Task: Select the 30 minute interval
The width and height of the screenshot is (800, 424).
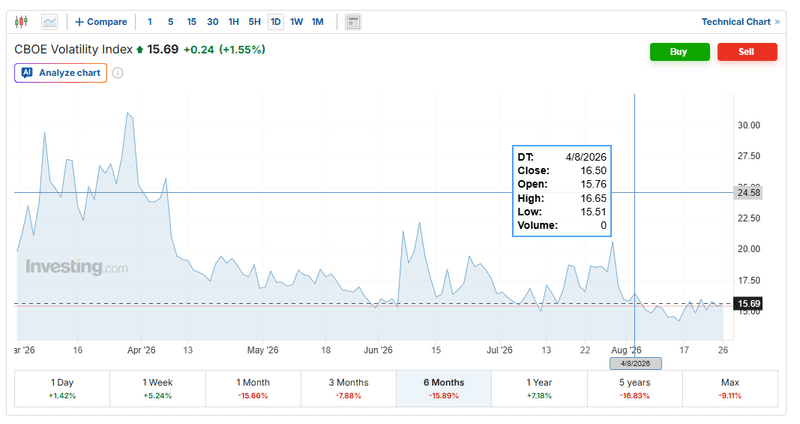Action: (x=213, y=22)
